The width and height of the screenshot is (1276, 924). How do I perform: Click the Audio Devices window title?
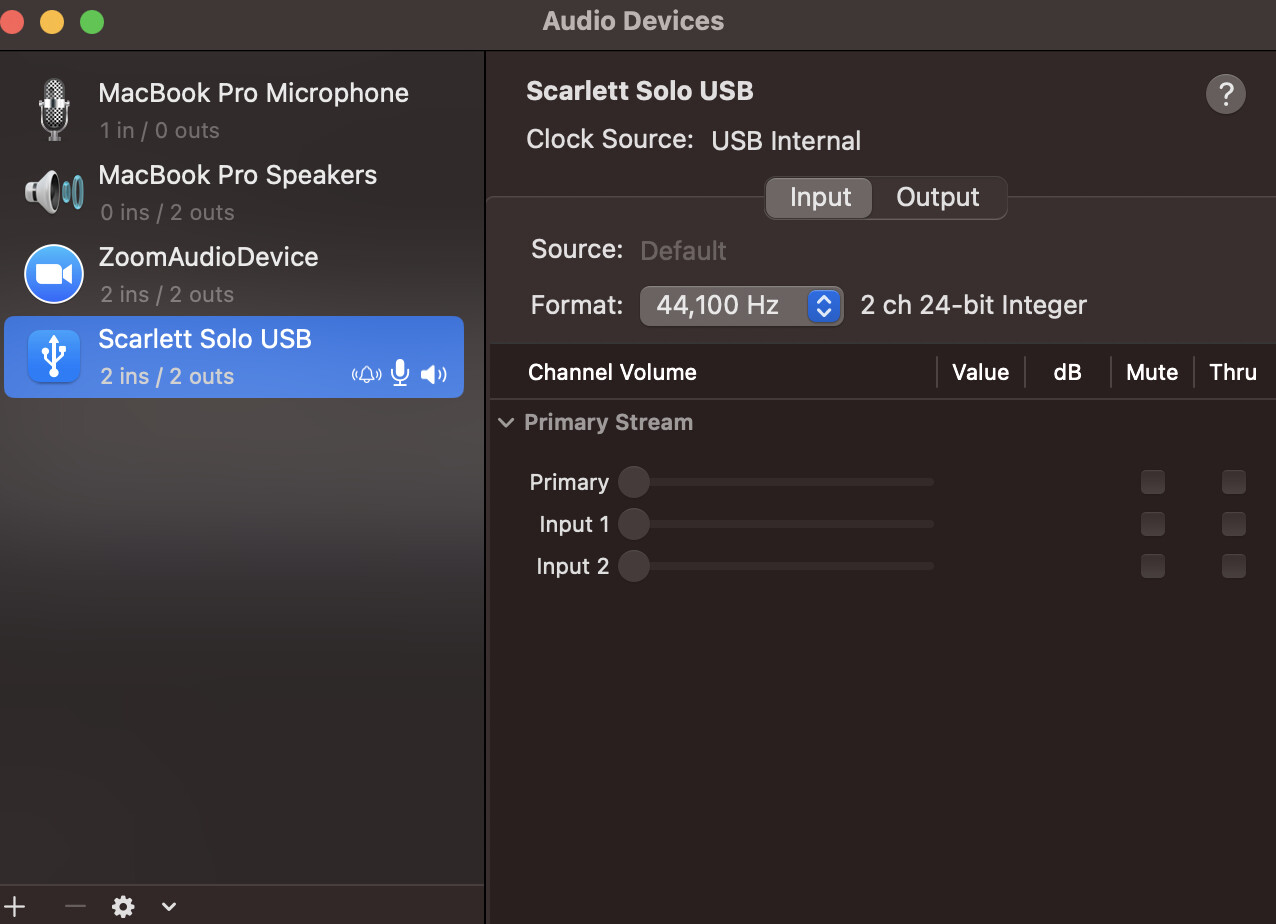633,21
